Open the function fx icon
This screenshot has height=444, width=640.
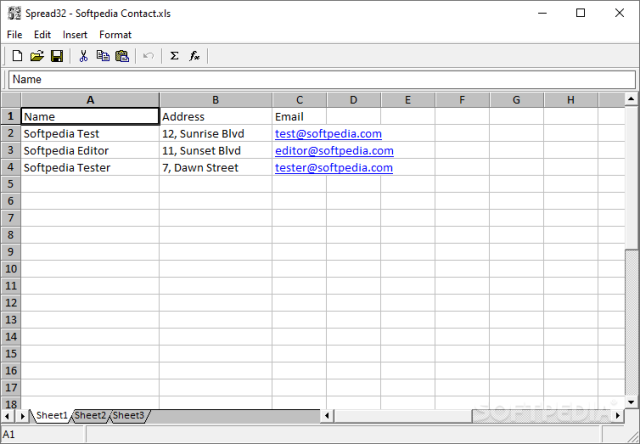194,56
